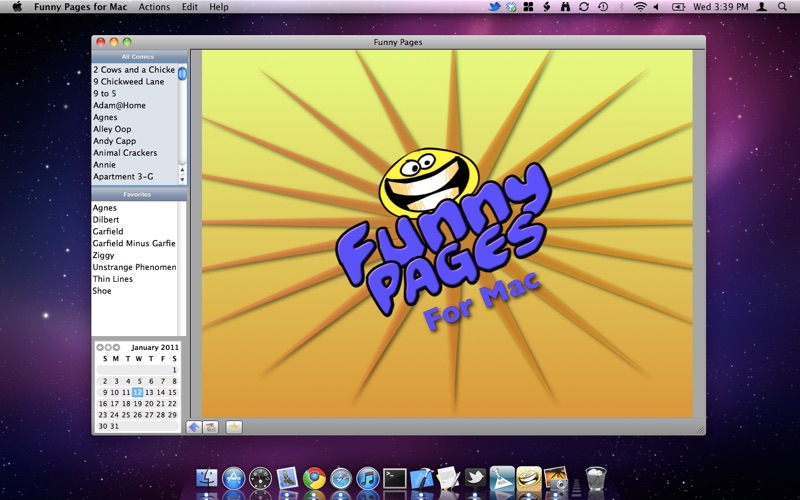
Task: Click the All Comics list scrollbar
Action: click(182, 120)
